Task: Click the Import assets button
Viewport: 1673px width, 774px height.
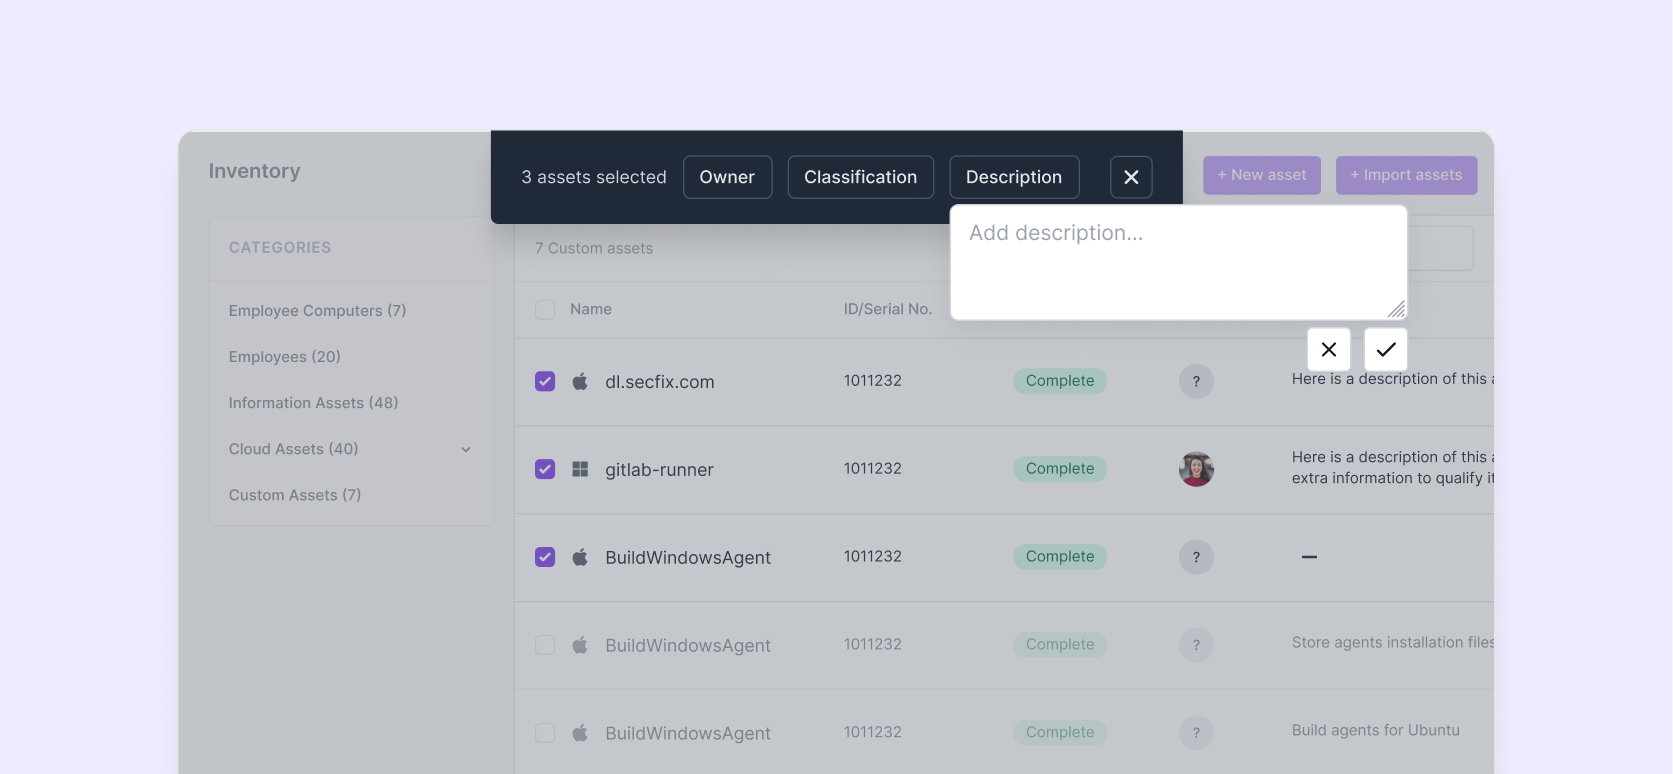Action: 1406,175
